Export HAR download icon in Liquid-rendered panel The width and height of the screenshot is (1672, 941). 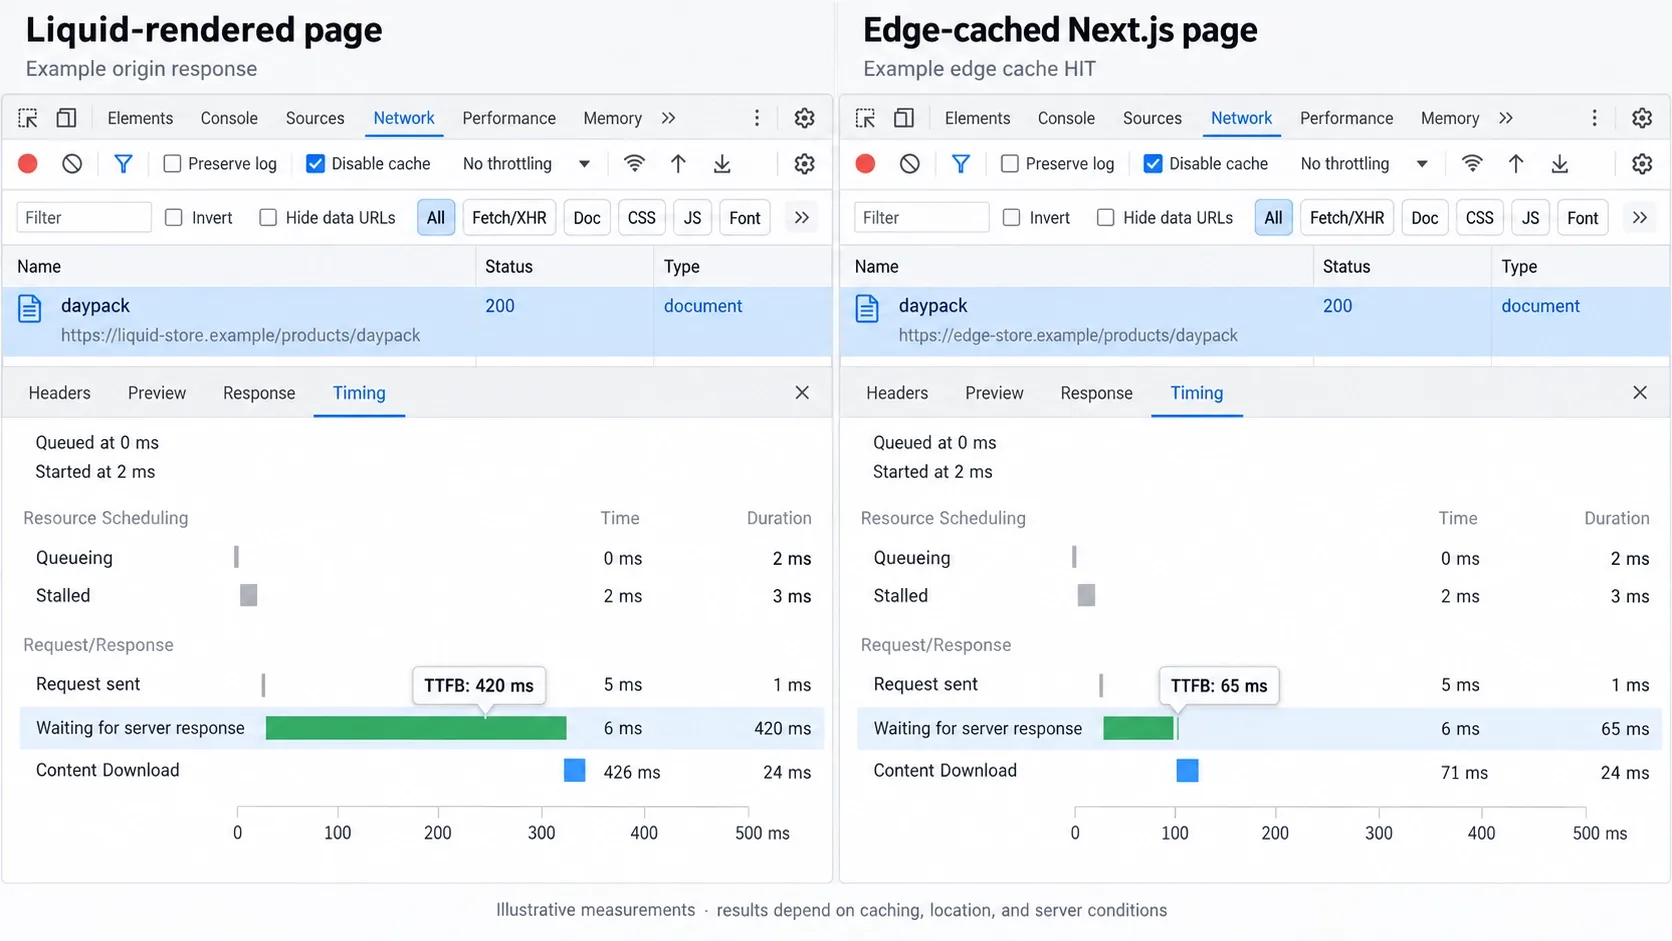click(x=722, y=163)
